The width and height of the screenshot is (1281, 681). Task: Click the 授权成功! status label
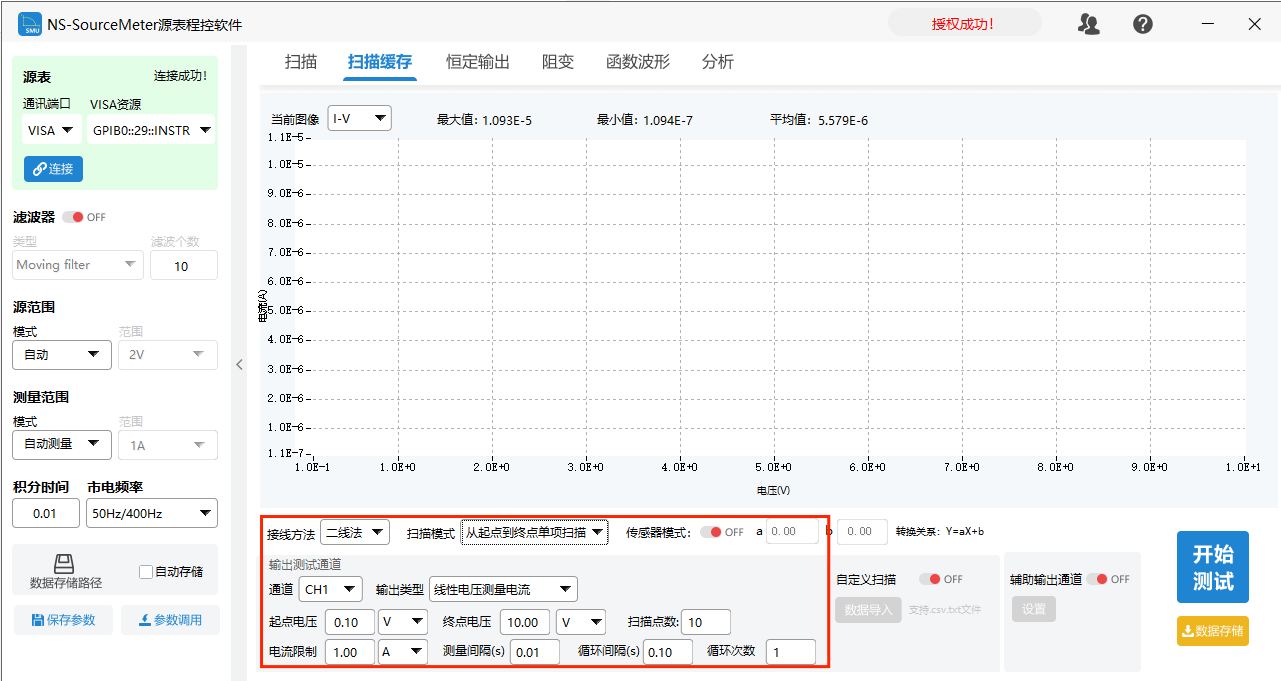(x=964, y=24)
